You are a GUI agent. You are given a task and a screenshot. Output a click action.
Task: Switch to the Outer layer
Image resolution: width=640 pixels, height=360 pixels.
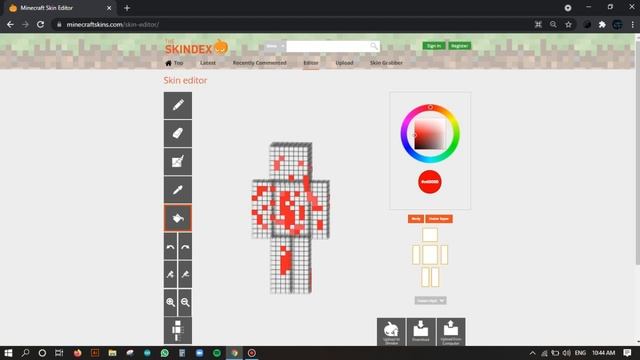pyautogui.click(x=439, y=219)
